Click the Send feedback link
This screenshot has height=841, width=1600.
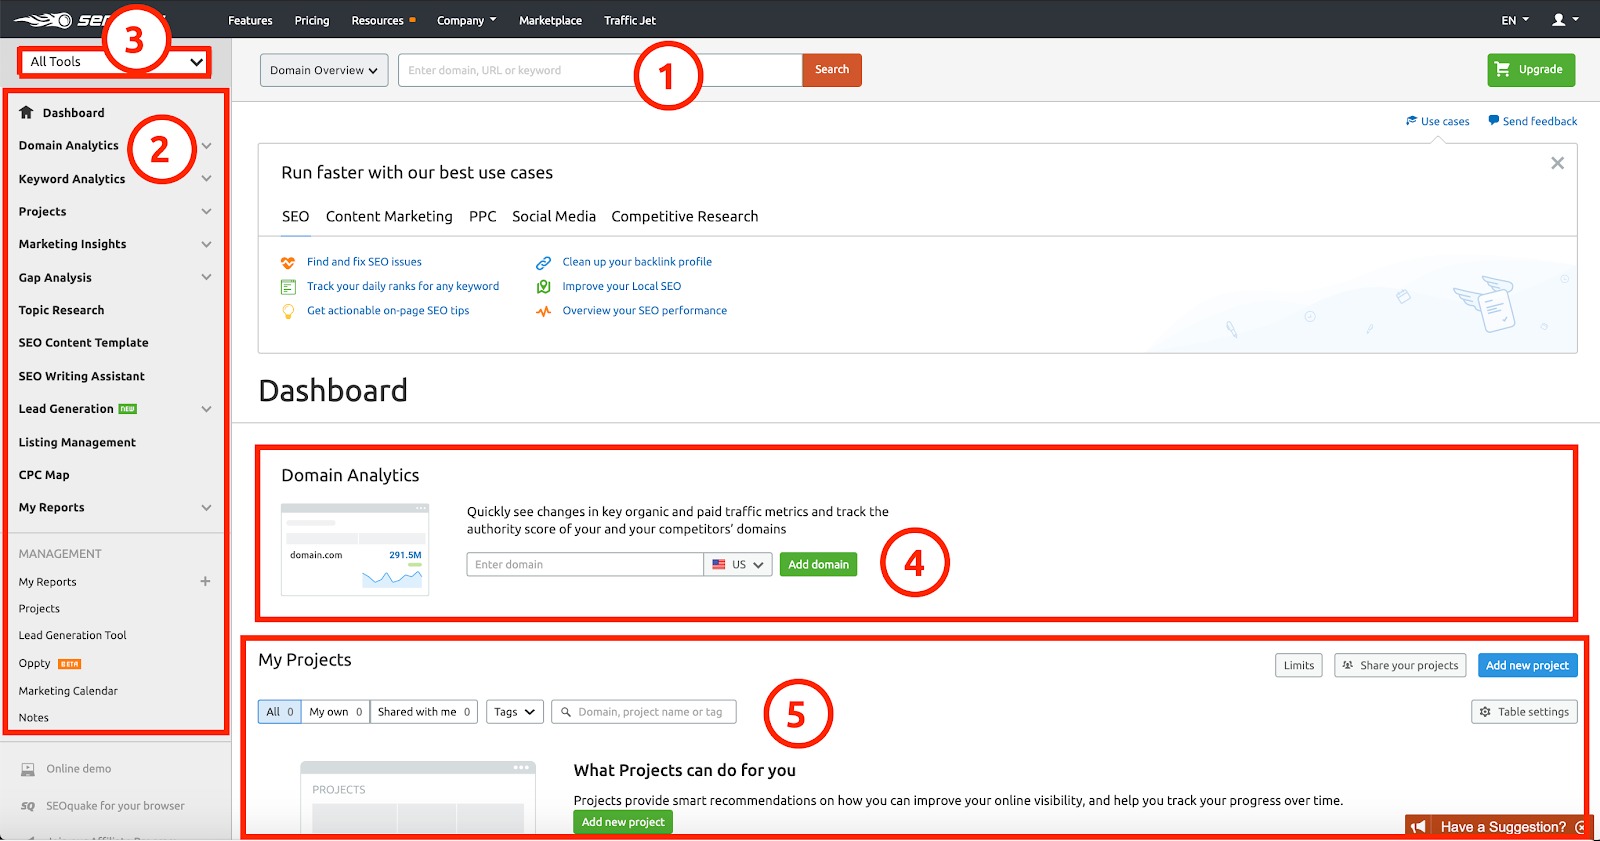click(1532, 121)
